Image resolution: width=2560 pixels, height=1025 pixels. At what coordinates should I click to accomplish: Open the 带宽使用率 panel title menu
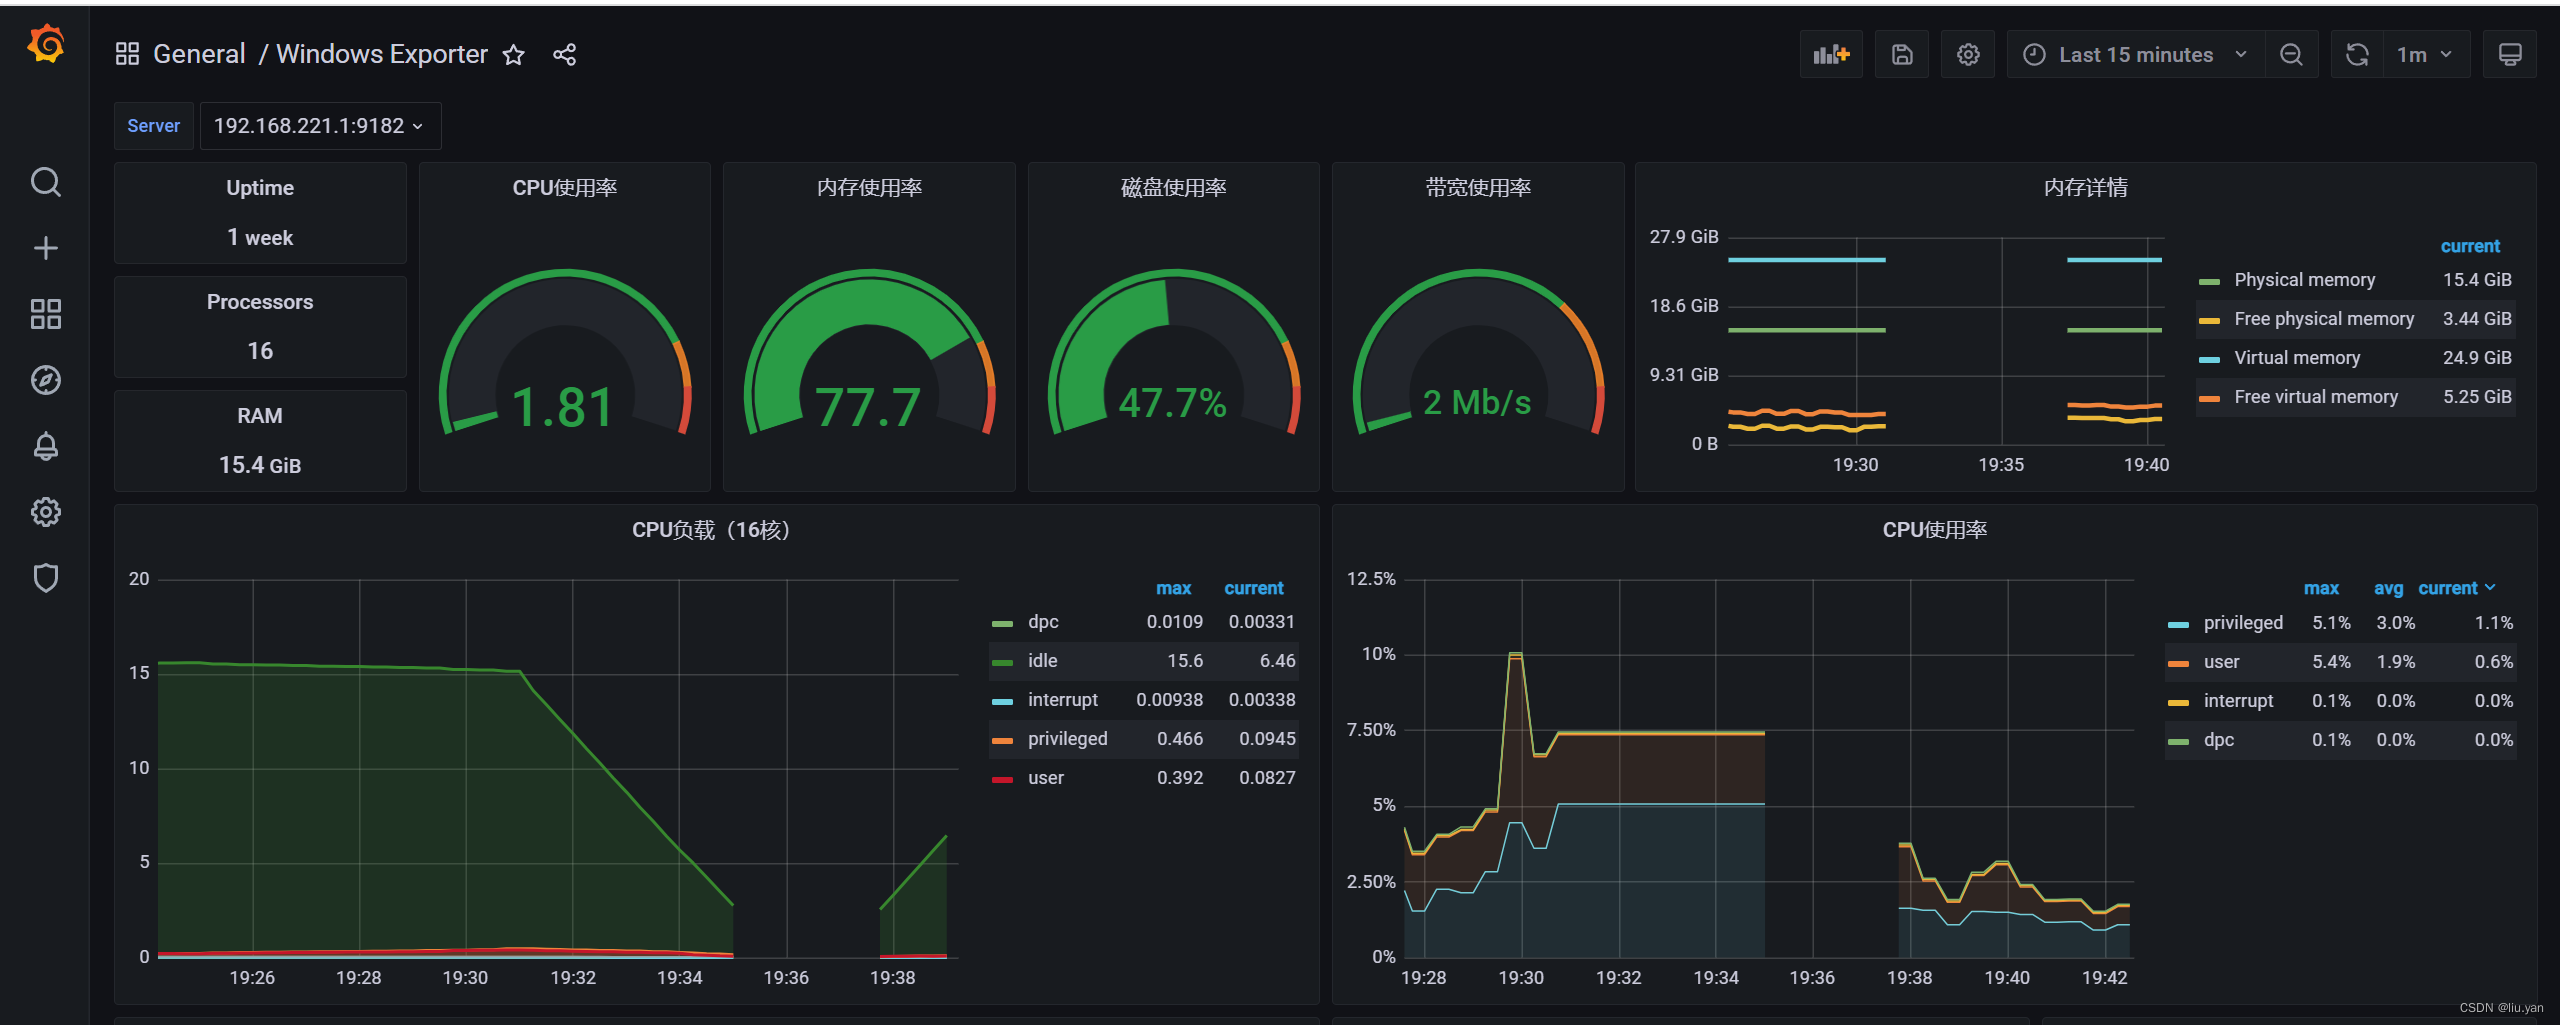click(1478, 188)
